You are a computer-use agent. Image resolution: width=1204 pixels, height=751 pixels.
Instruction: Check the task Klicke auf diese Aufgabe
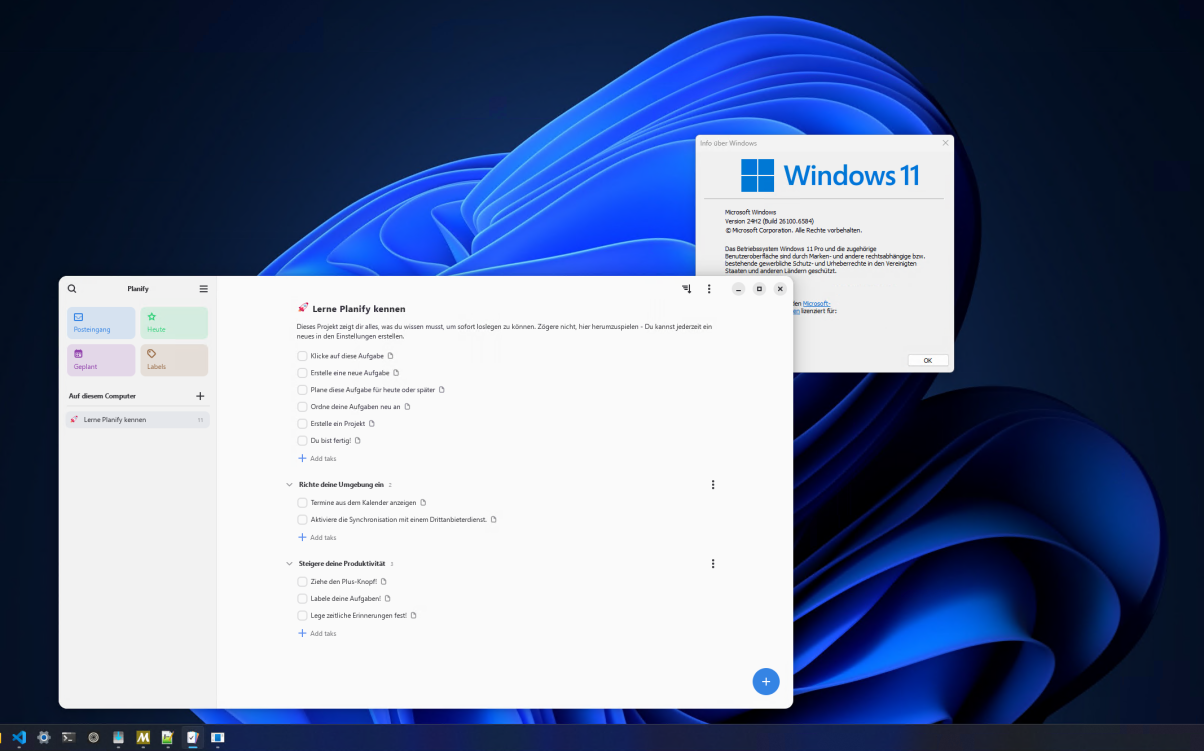[x=302, y=355]
